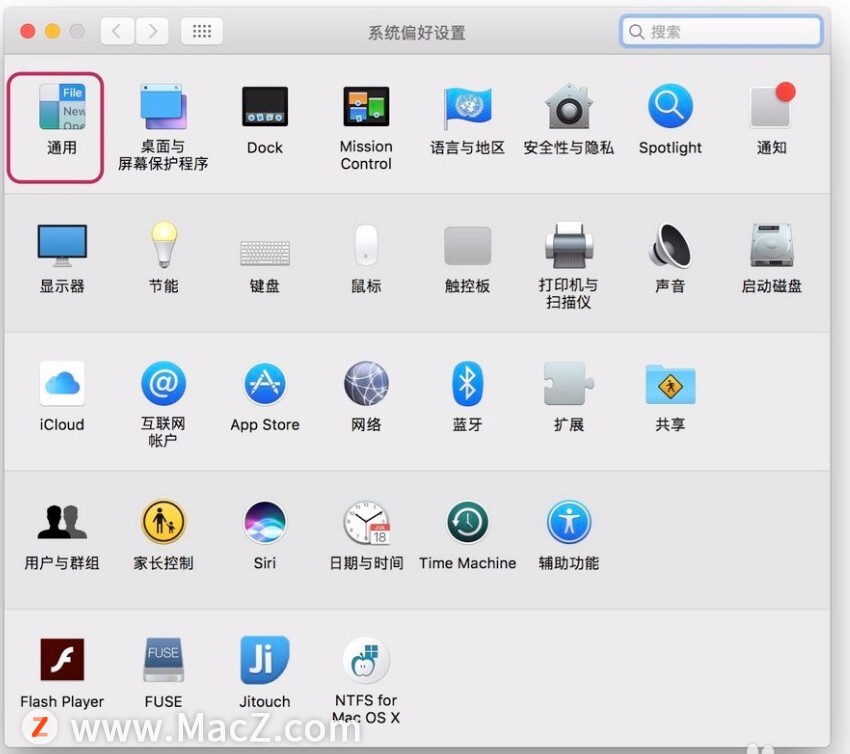Click the show-all grid button
The height and width of the screenshot is (754, 850).
[202, 31]
